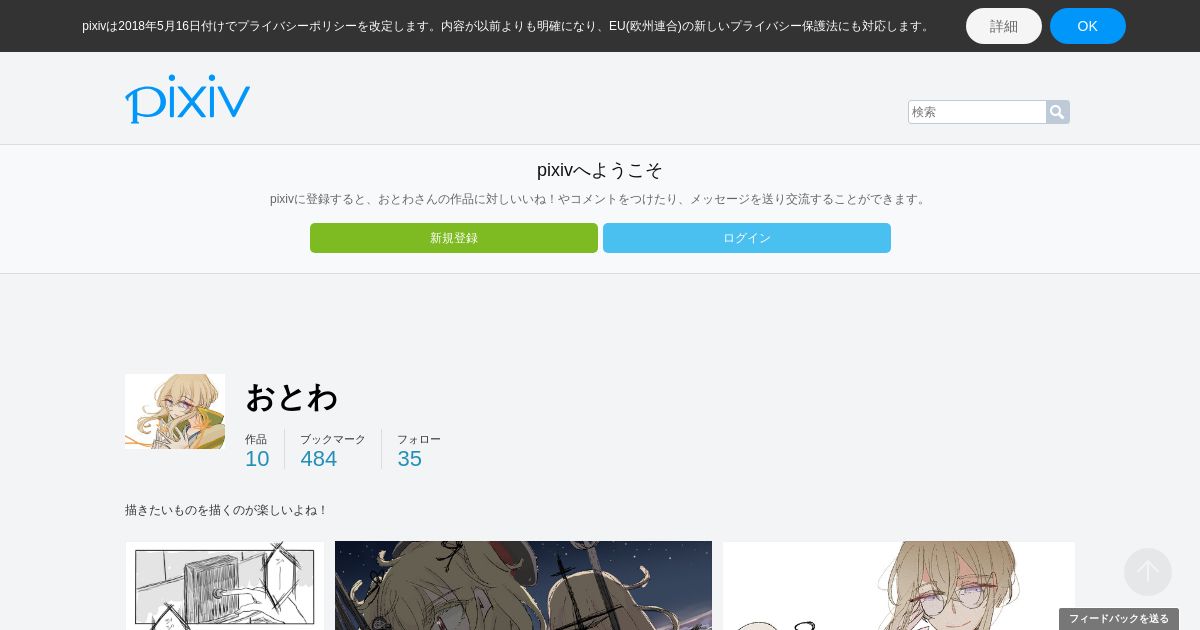This screenshot has height=630, width=1200.
Task: Click the 詳細 button in privacy banner
Action: point(1004,26)
